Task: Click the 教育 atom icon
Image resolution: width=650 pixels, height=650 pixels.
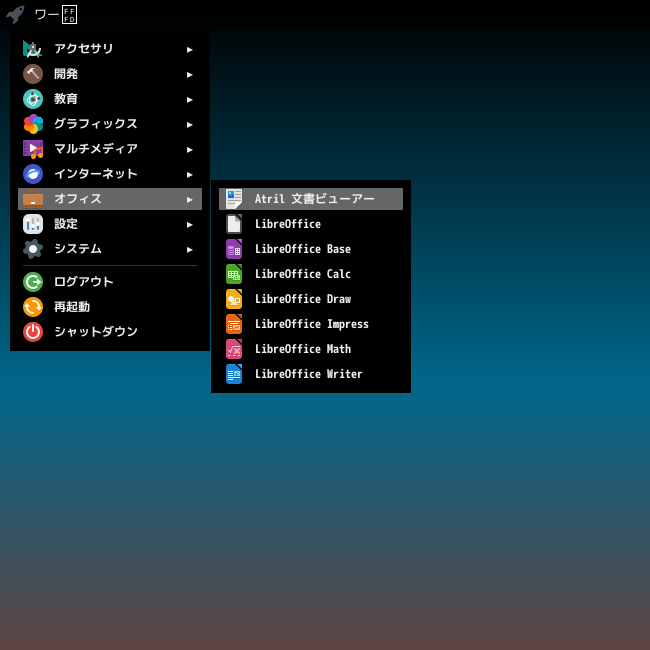Action: [x=33, y=99]
